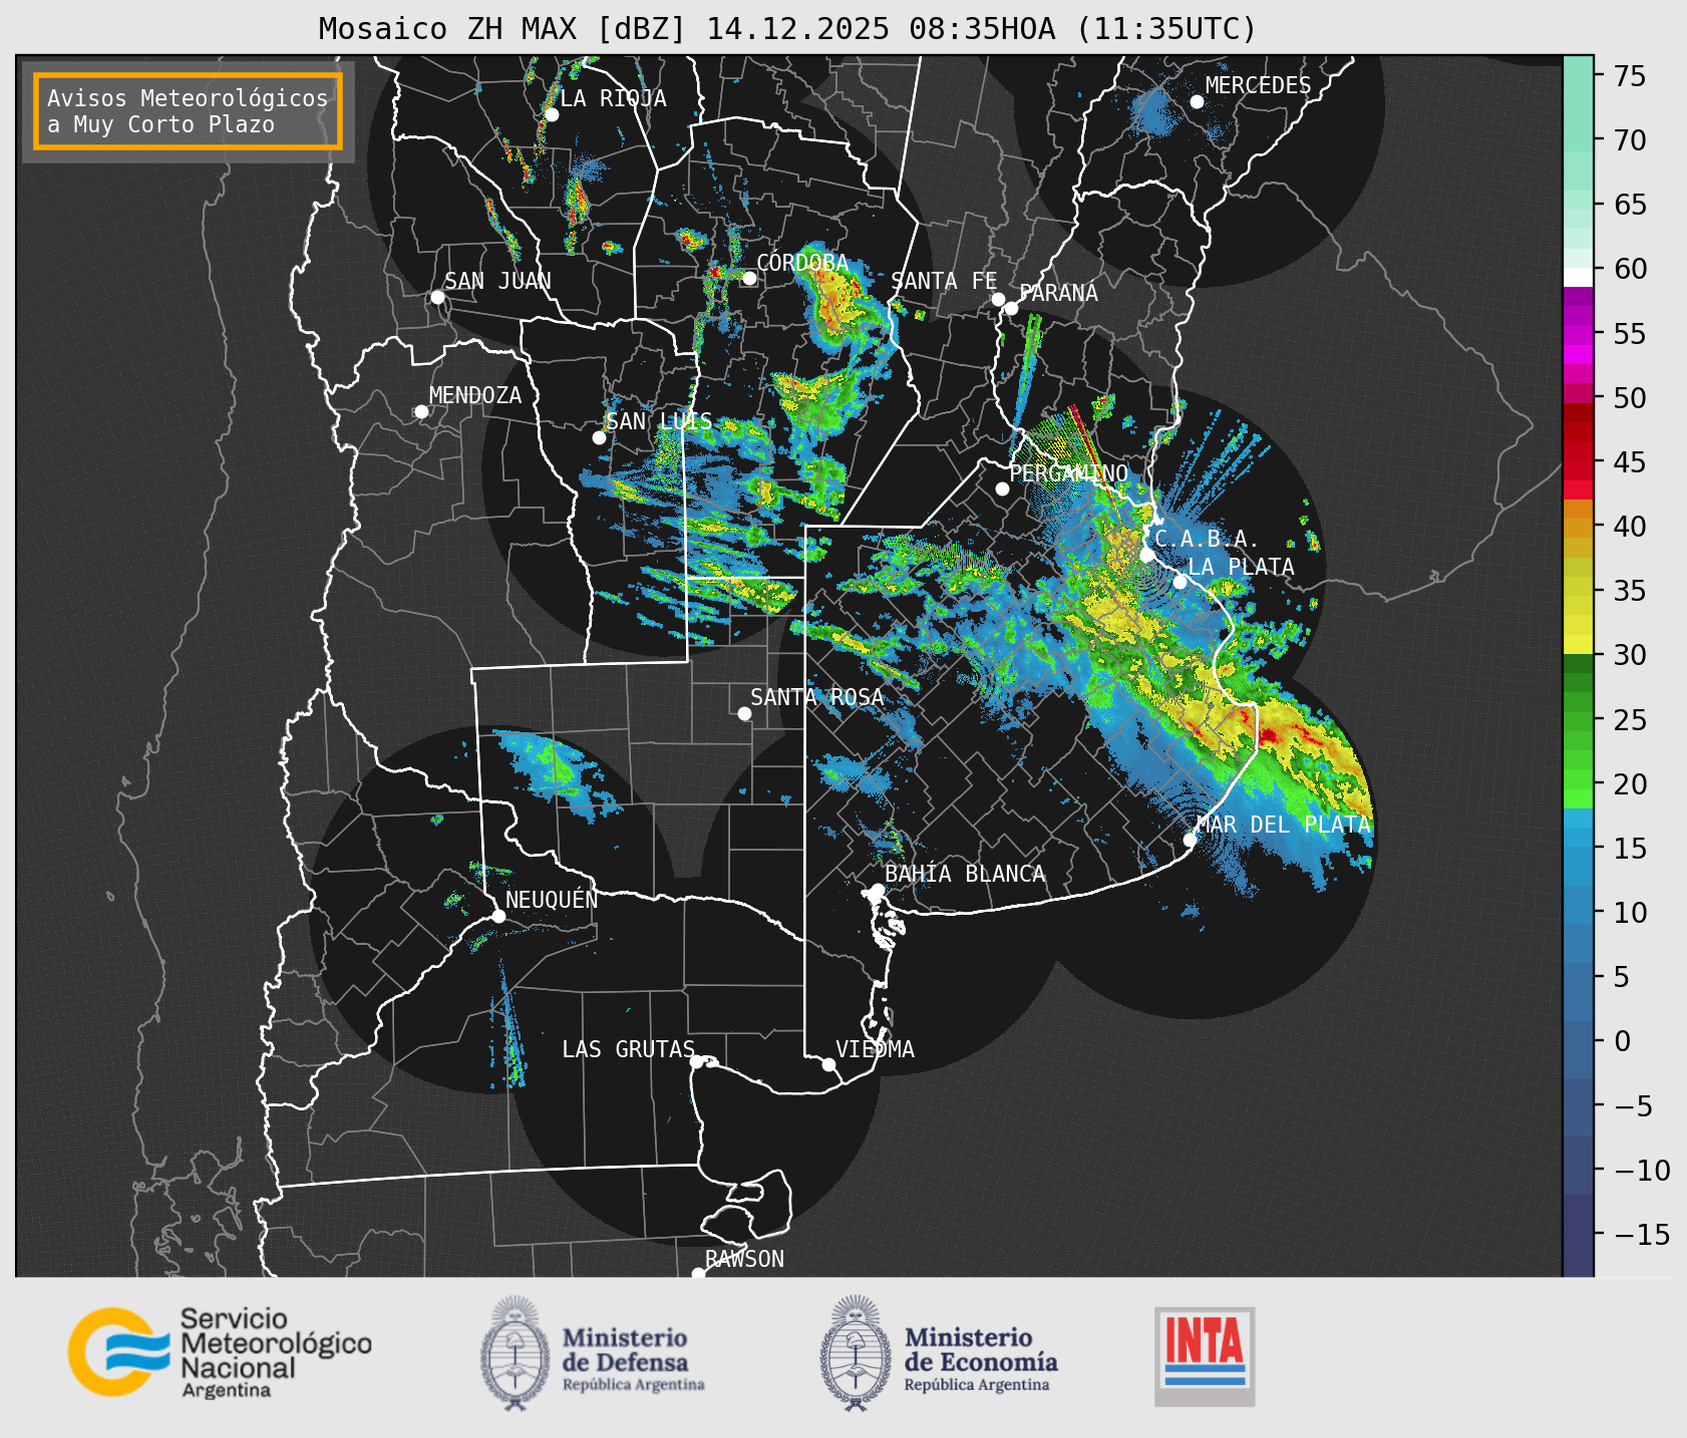Image resolution: width=1687 pixels, height=1438 pixels.
Task: Click the PARANÁ city marker
Action: pos(1011,308)
